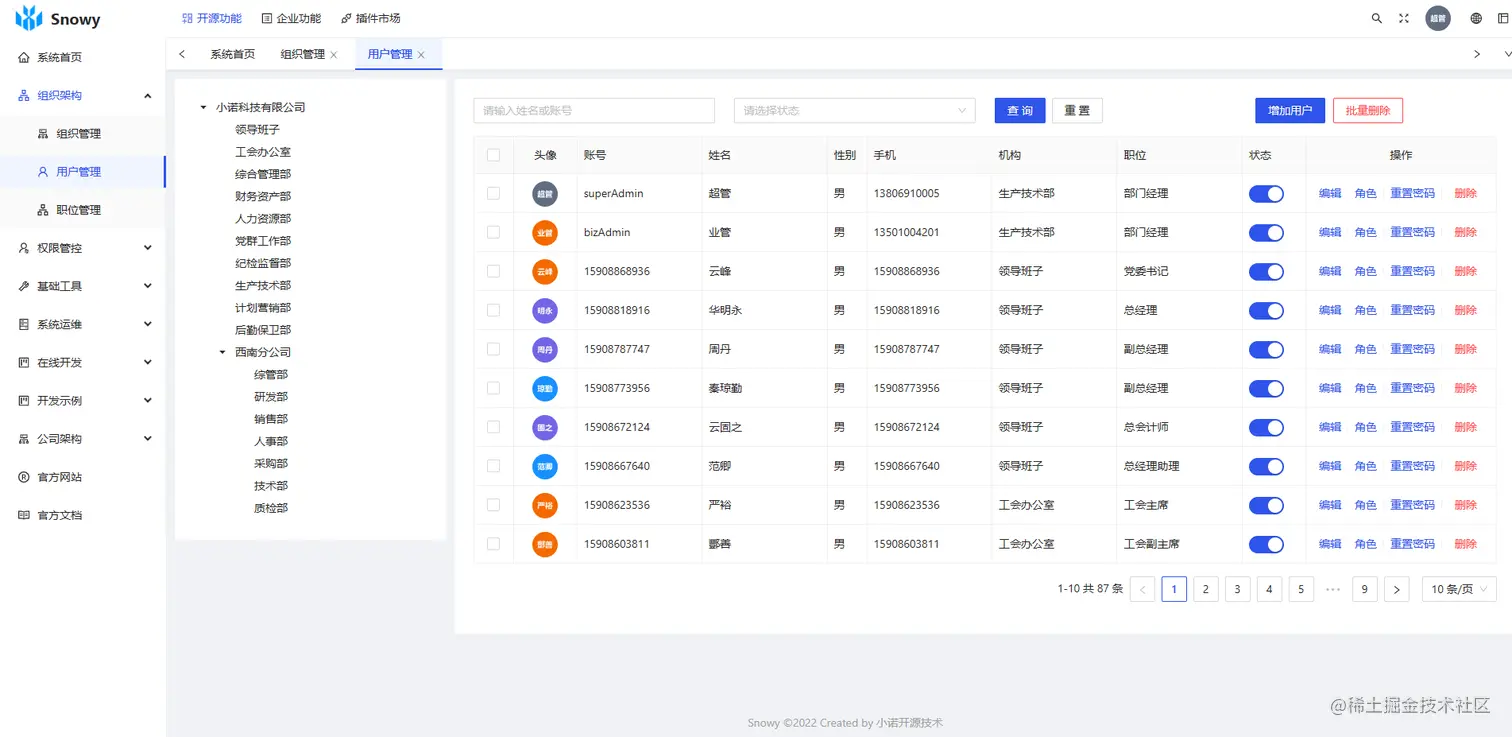Click the avatar for user 秦琼勤
Viewport: 1512px width, 737px height.
(545, 388)
